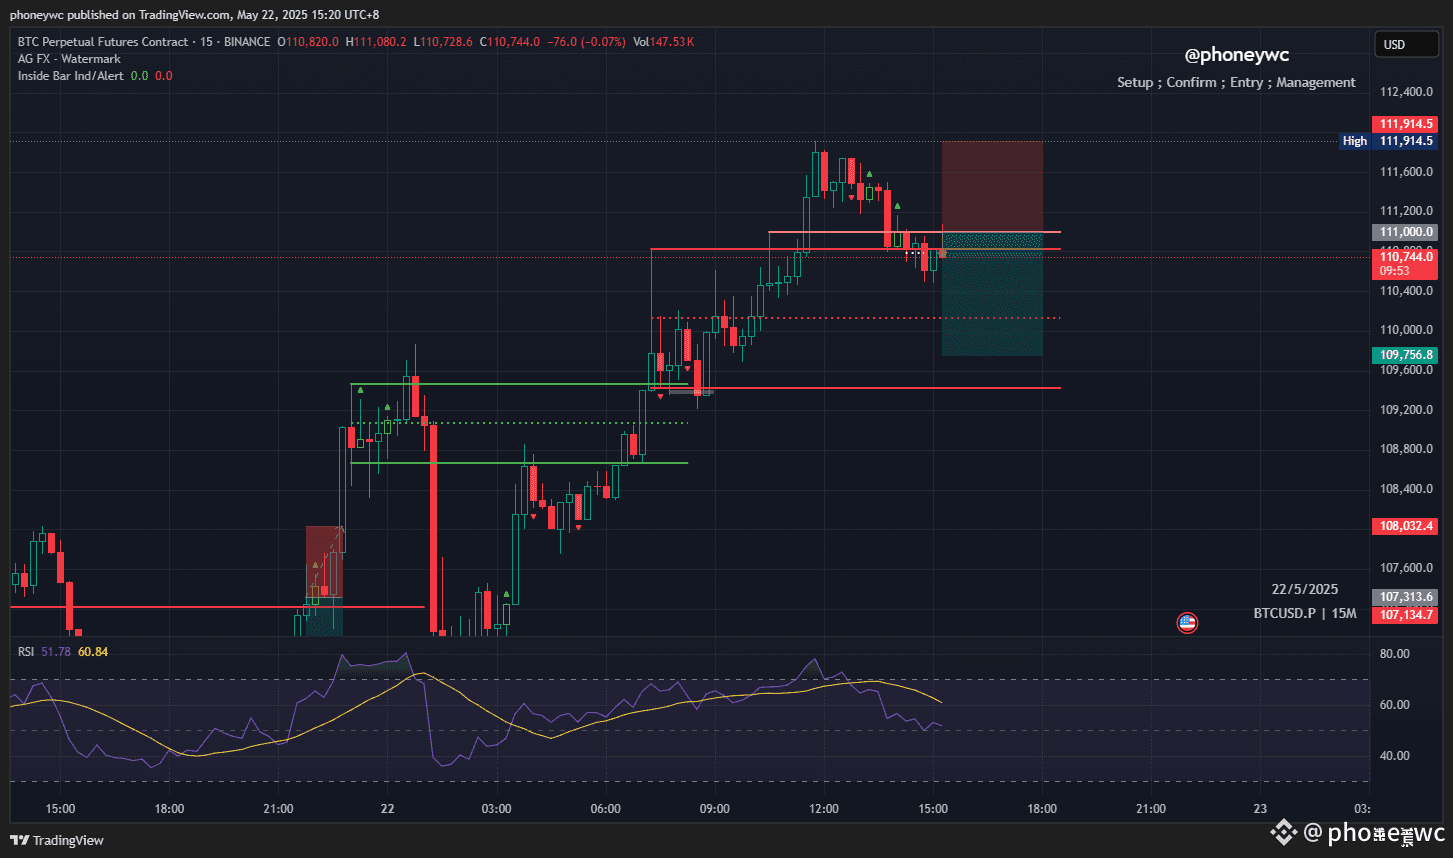Click the 111,600.0 price axis label

(x=1406, y=172)
